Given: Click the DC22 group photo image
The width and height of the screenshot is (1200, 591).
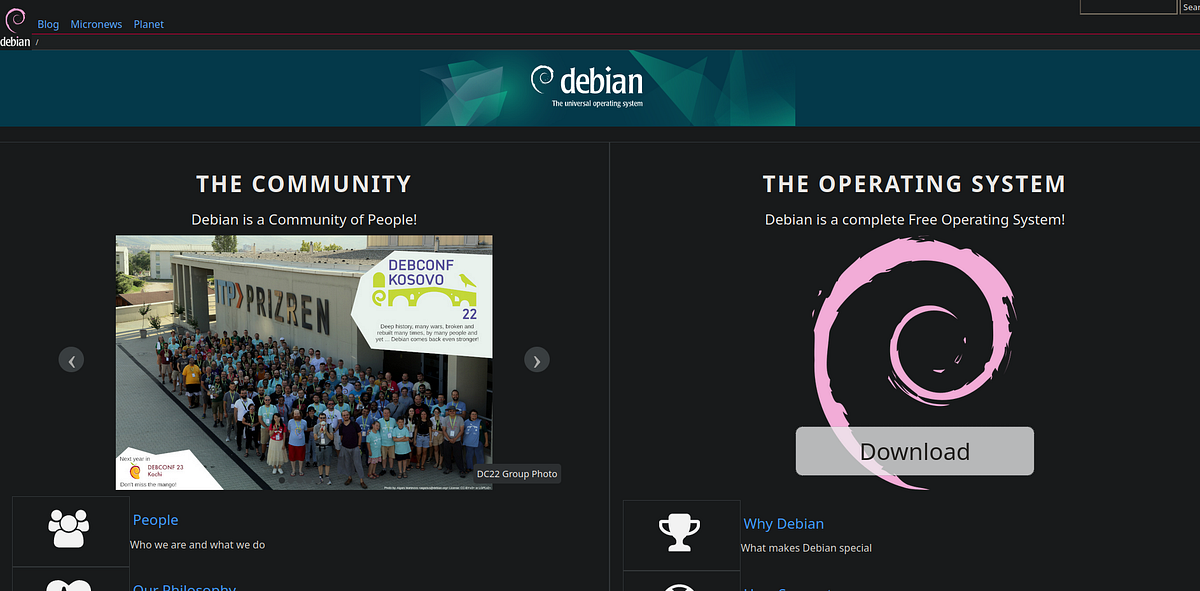Looking at the screenshot, I should (x=304, y=362).
